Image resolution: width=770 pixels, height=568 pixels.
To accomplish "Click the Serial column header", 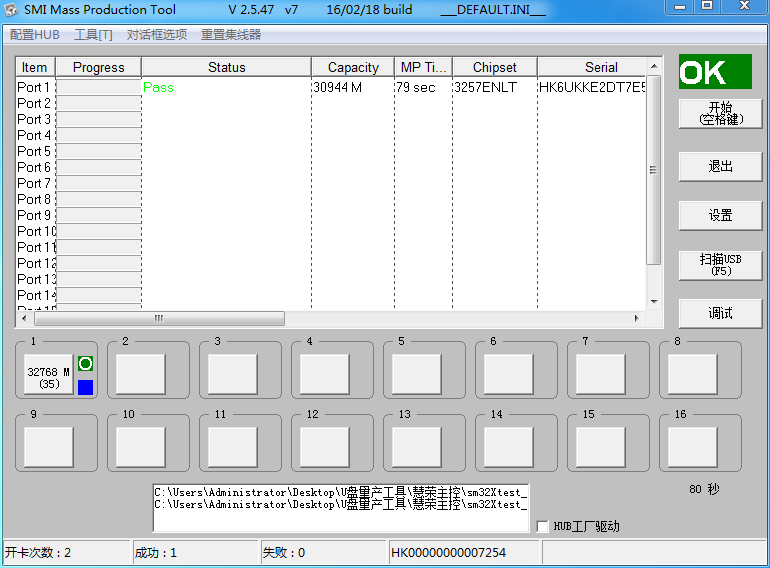I will click(592, 67).
